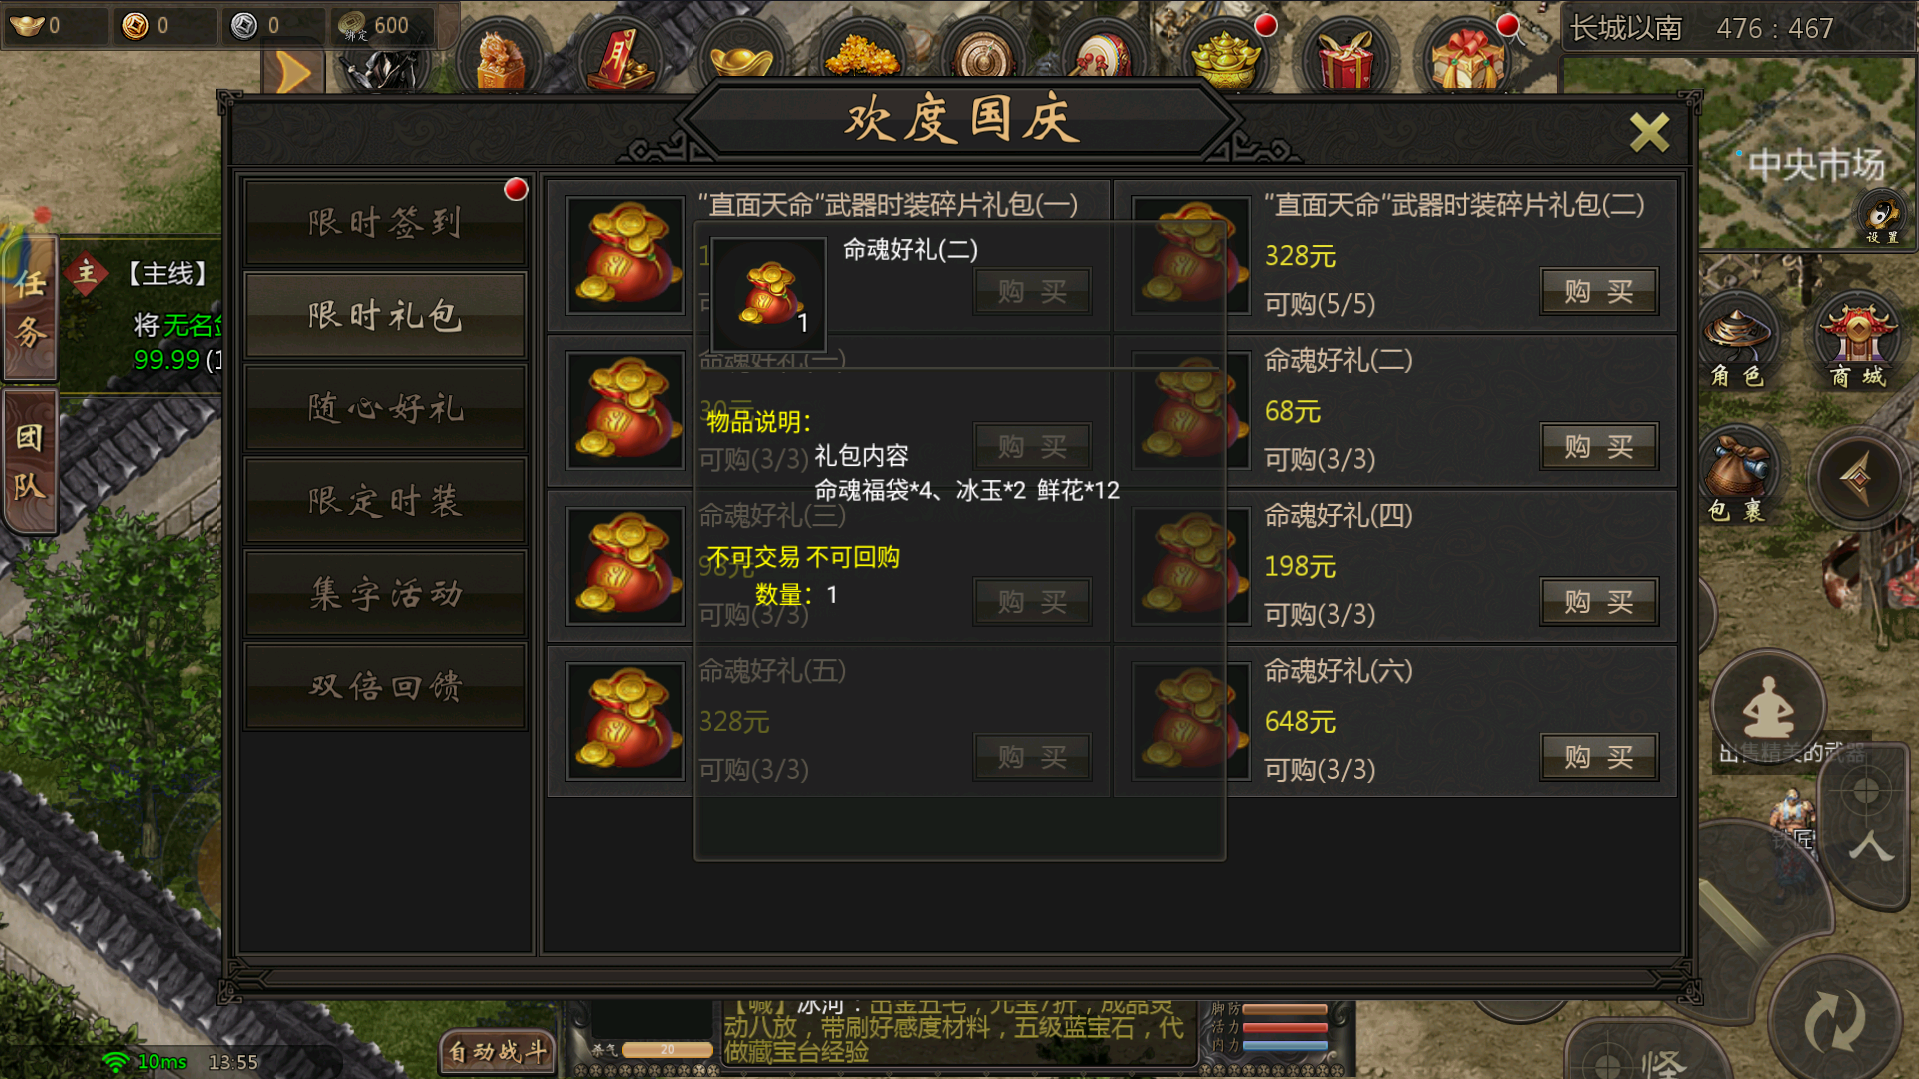This screenshot has width=1919, height=1079.
Task: Toggle the 自动战斗 auto battle button
Action: (497, 1051)
